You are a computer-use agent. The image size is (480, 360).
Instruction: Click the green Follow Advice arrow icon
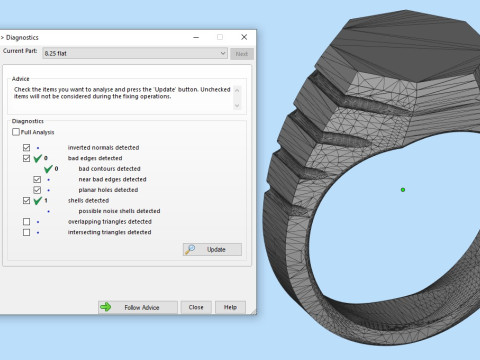click(x=106, y=307)
